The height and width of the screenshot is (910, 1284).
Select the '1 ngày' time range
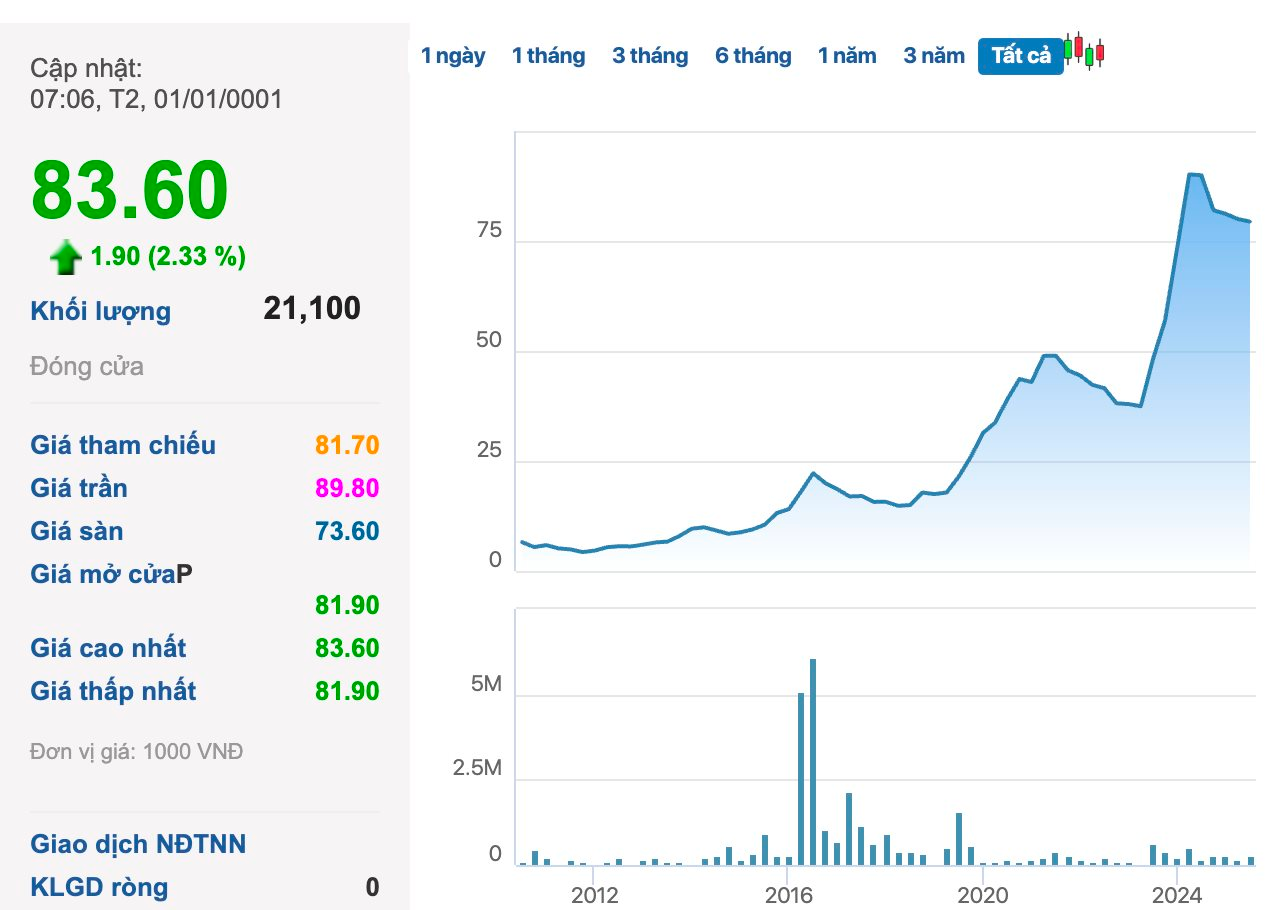pos(453,56)
